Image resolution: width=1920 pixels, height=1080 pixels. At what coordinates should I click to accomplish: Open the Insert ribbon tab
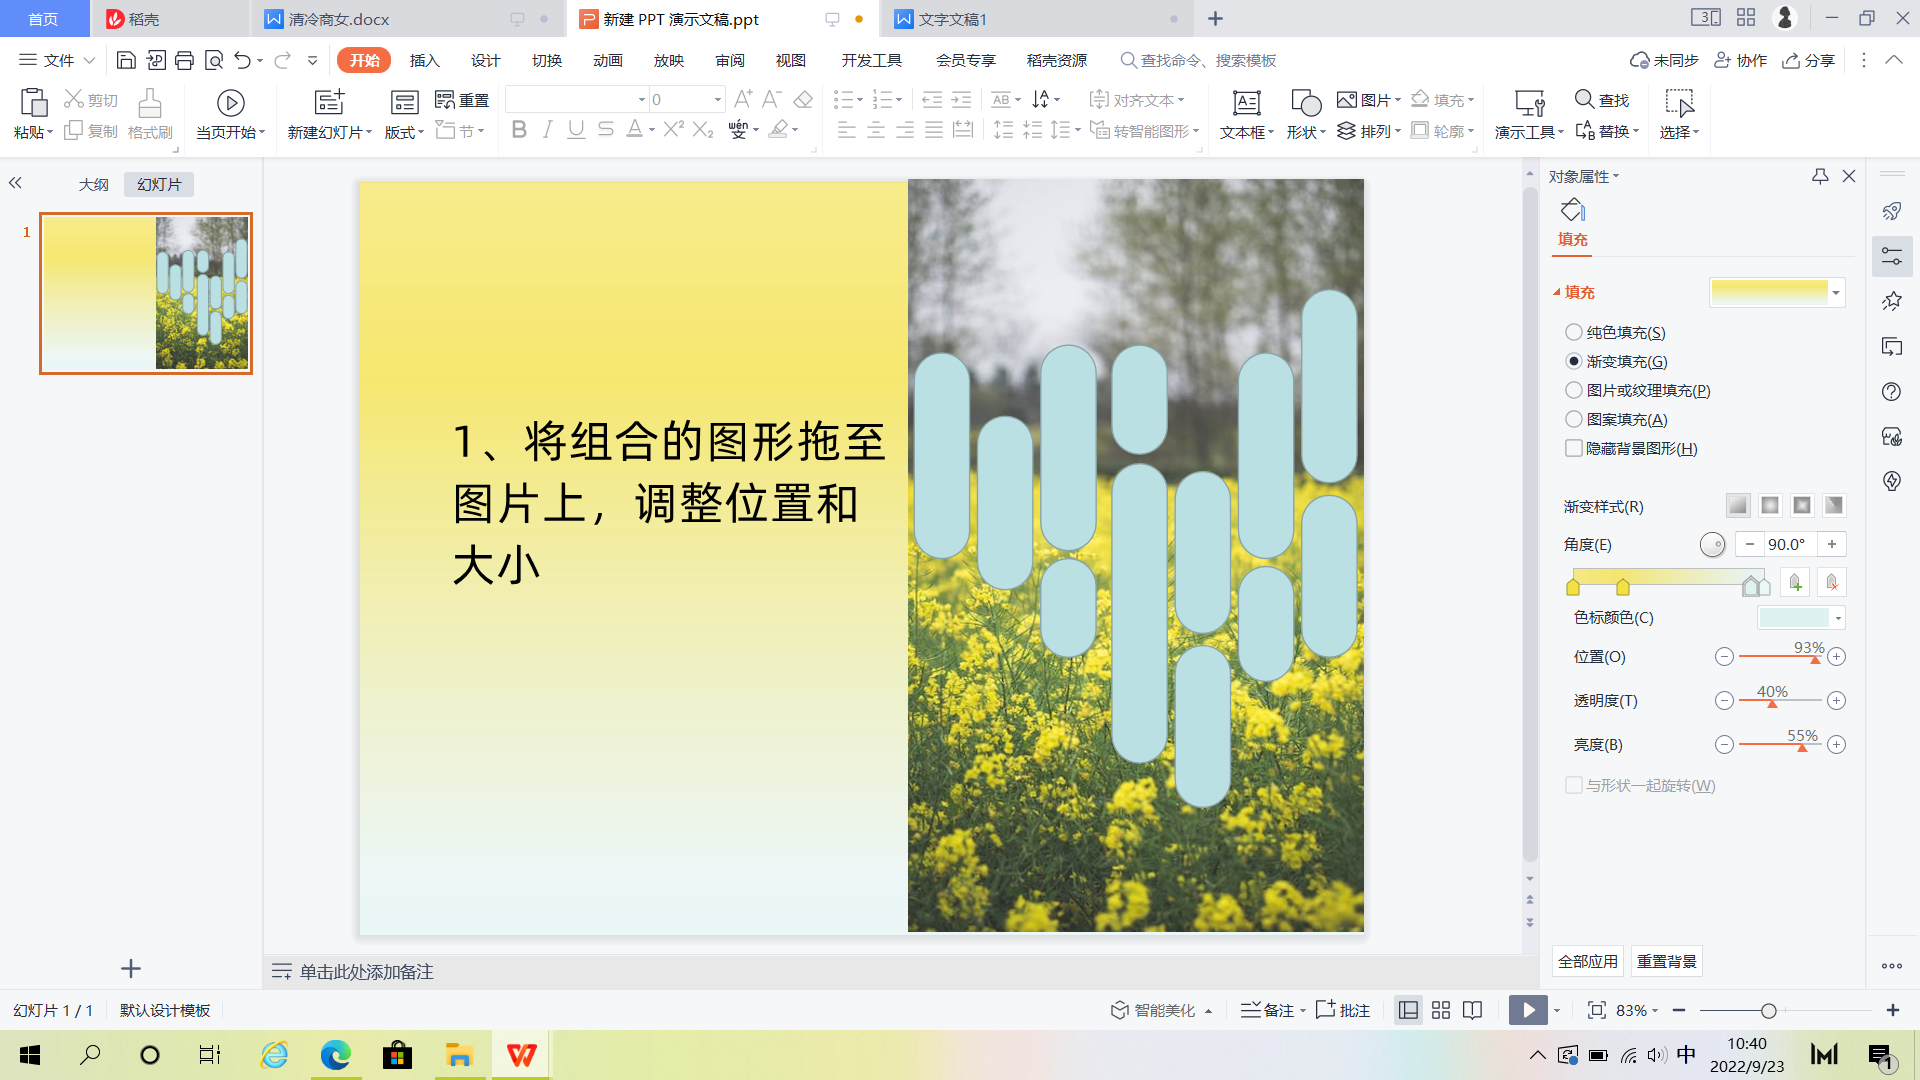424,60
